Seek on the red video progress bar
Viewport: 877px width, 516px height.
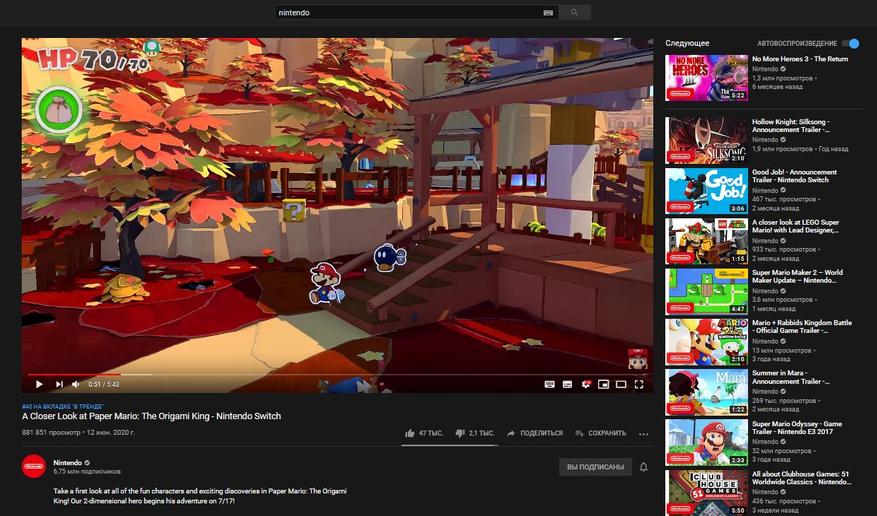(x=337, y=375)
